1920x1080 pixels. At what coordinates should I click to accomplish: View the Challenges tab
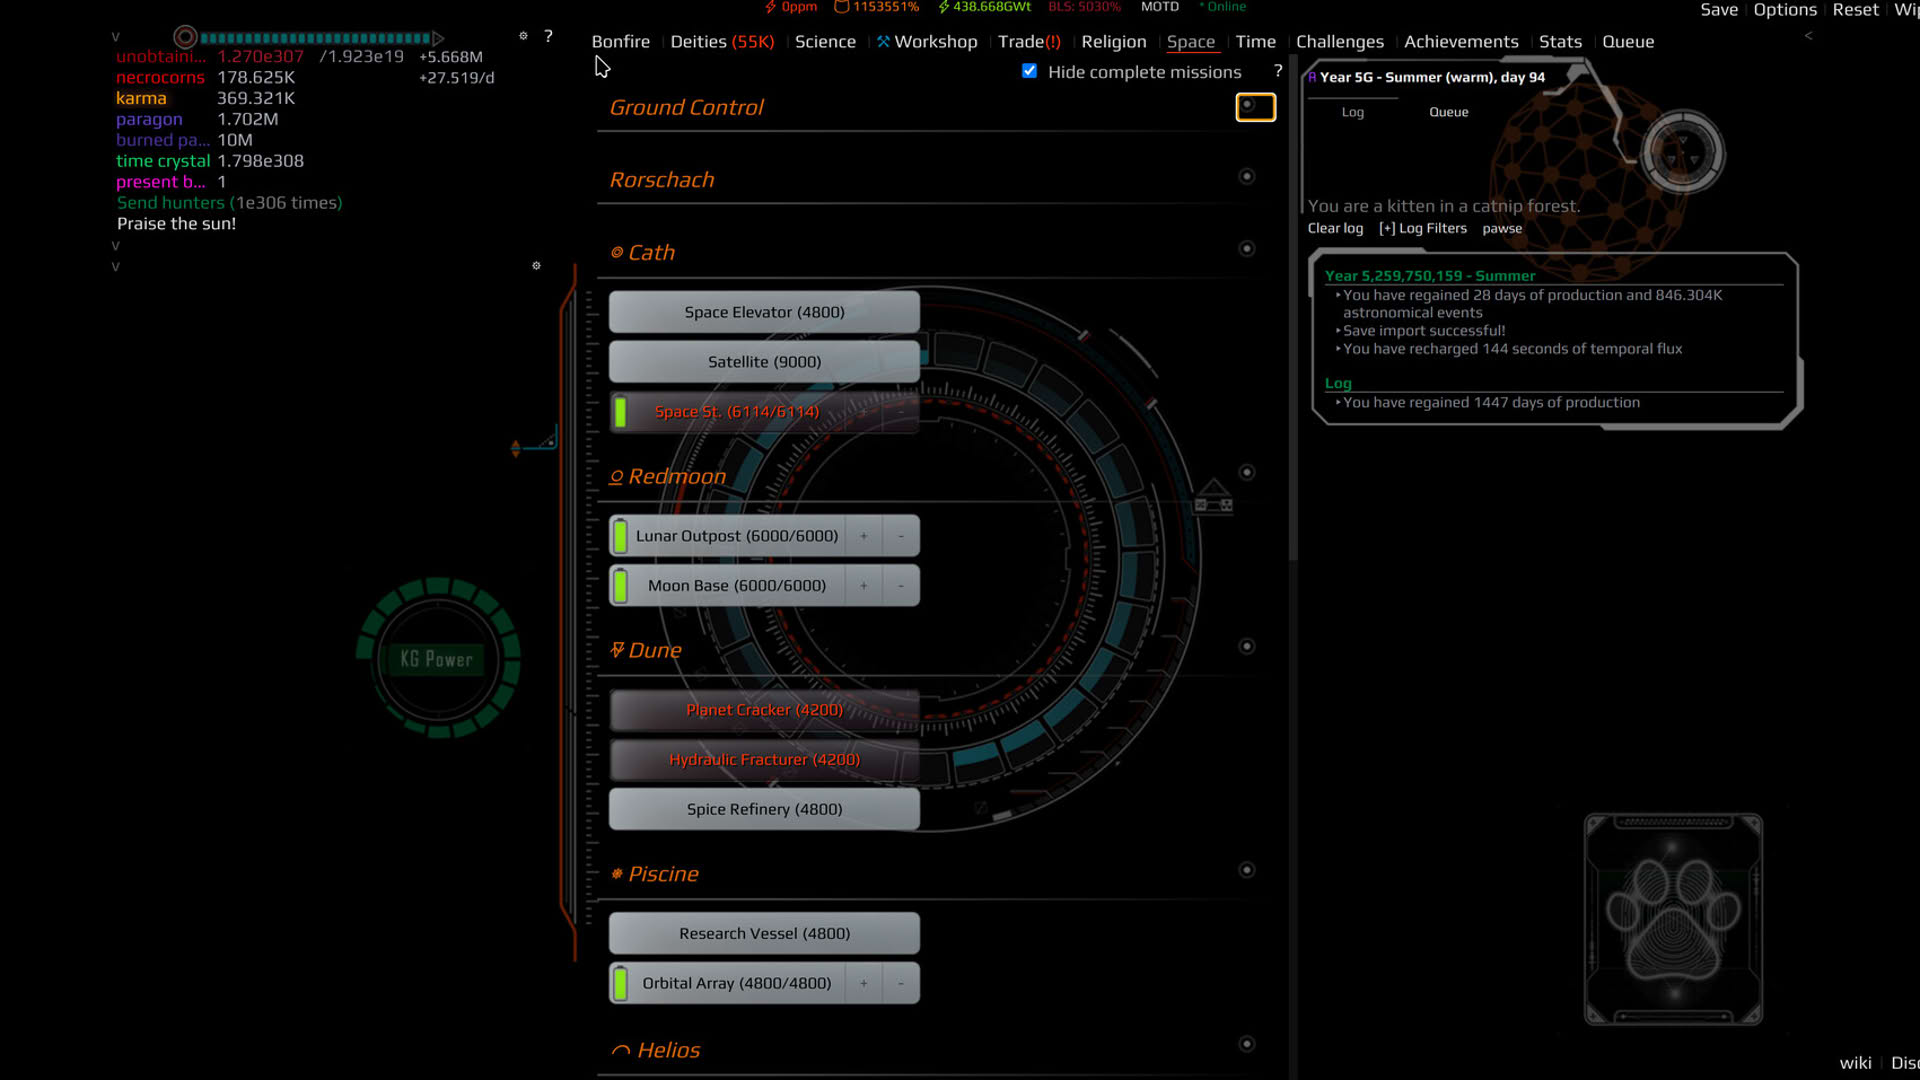pos(1339,42)
